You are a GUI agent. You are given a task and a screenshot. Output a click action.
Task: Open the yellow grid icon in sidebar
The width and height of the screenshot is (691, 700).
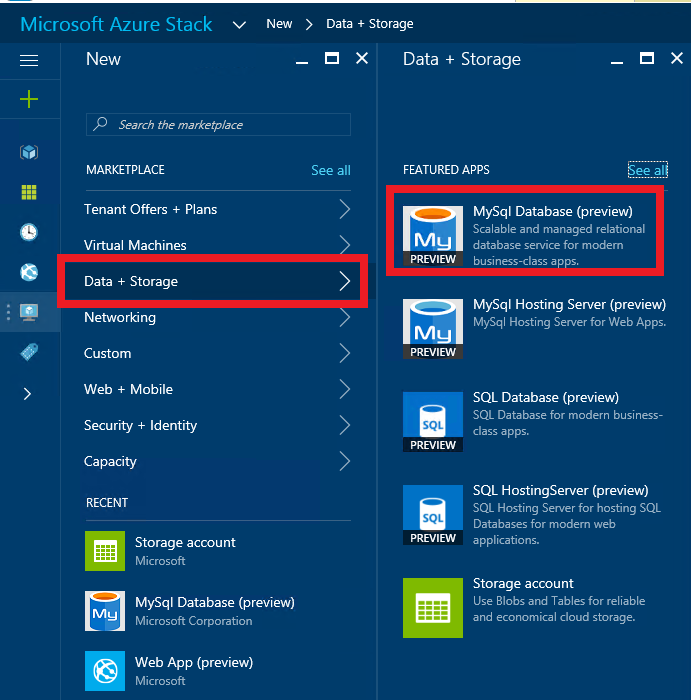(x=29, y=192)
